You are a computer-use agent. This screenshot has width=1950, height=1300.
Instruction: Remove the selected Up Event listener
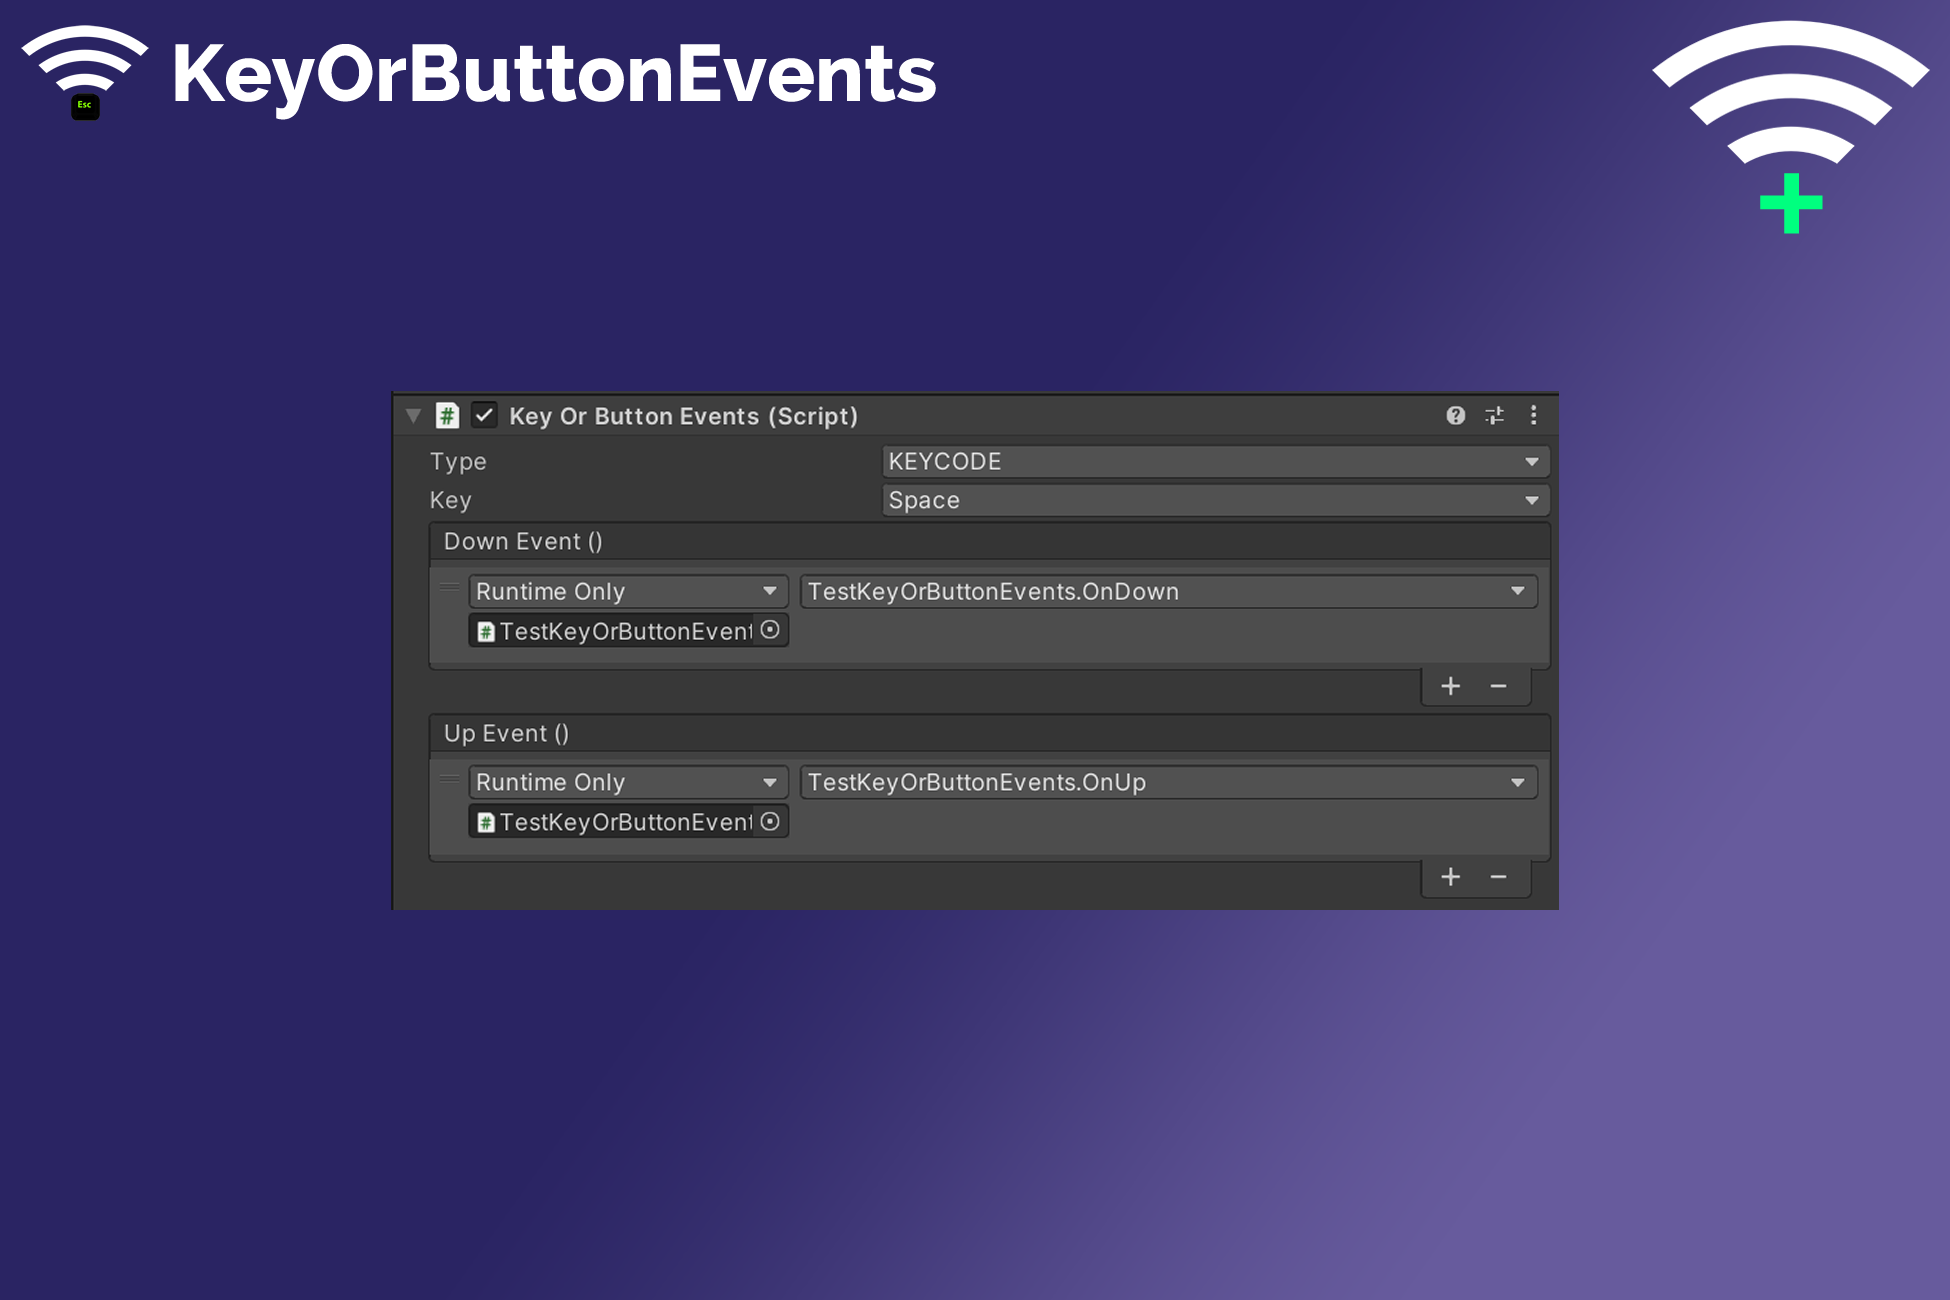point(1498,877)
